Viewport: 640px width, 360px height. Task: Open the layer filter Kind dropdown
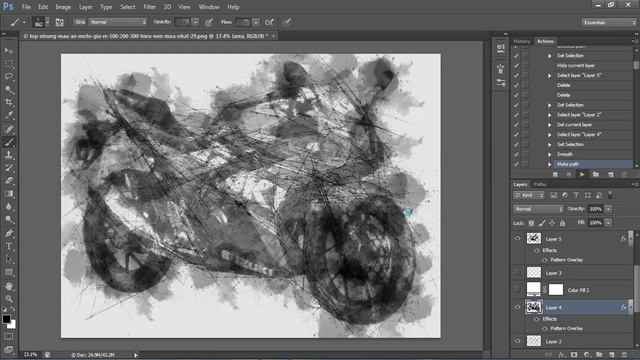tap(529, 196)
